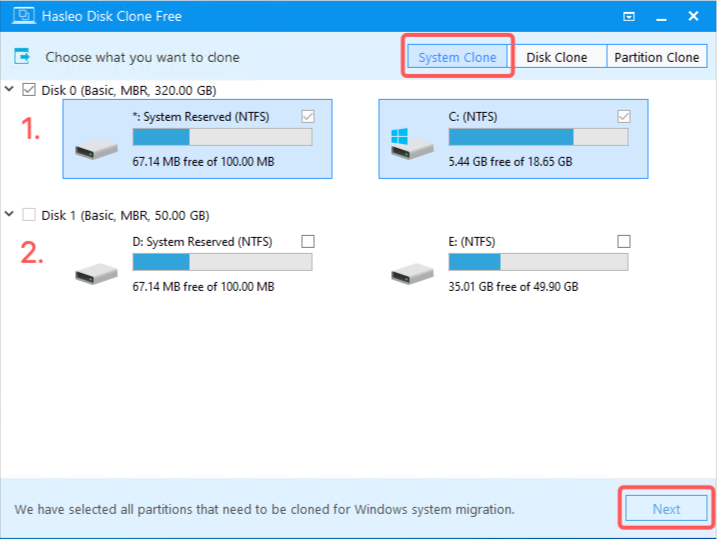Click the 'D: System Reserved (NTFS)' label

pyautogui.click(x=202, y=241)
